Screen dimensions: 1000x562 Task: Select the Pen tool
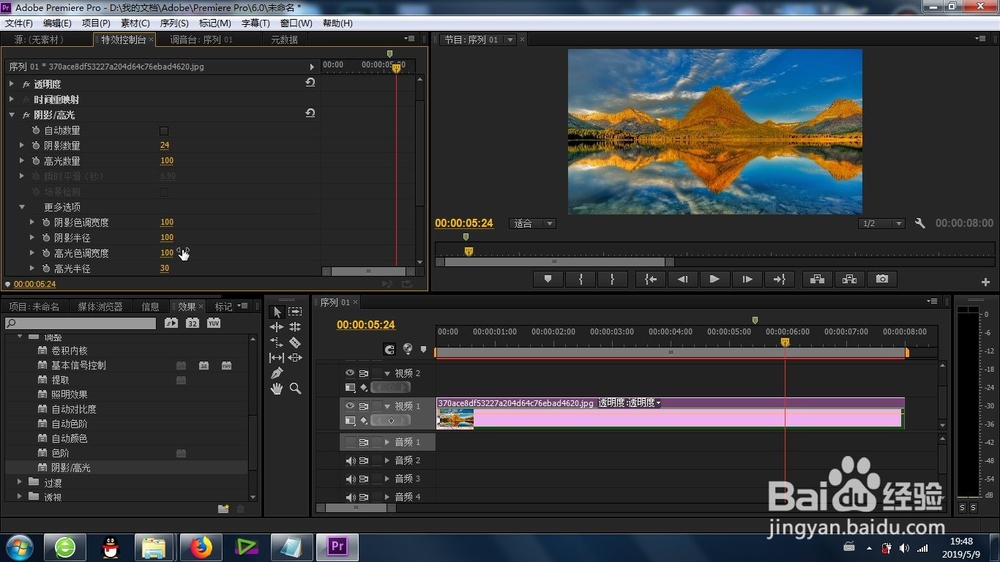[x=276, y=373]
